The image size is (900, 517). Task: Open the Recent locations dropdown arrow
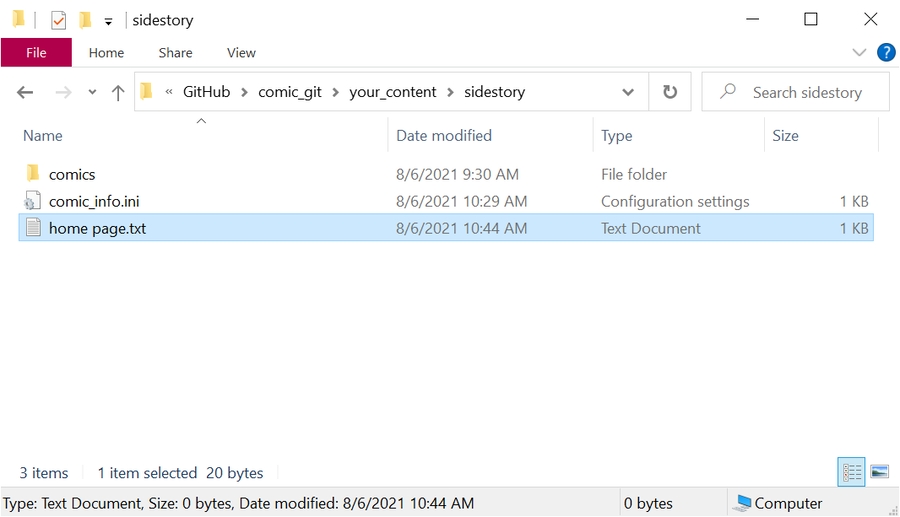(x=92, y=92)
